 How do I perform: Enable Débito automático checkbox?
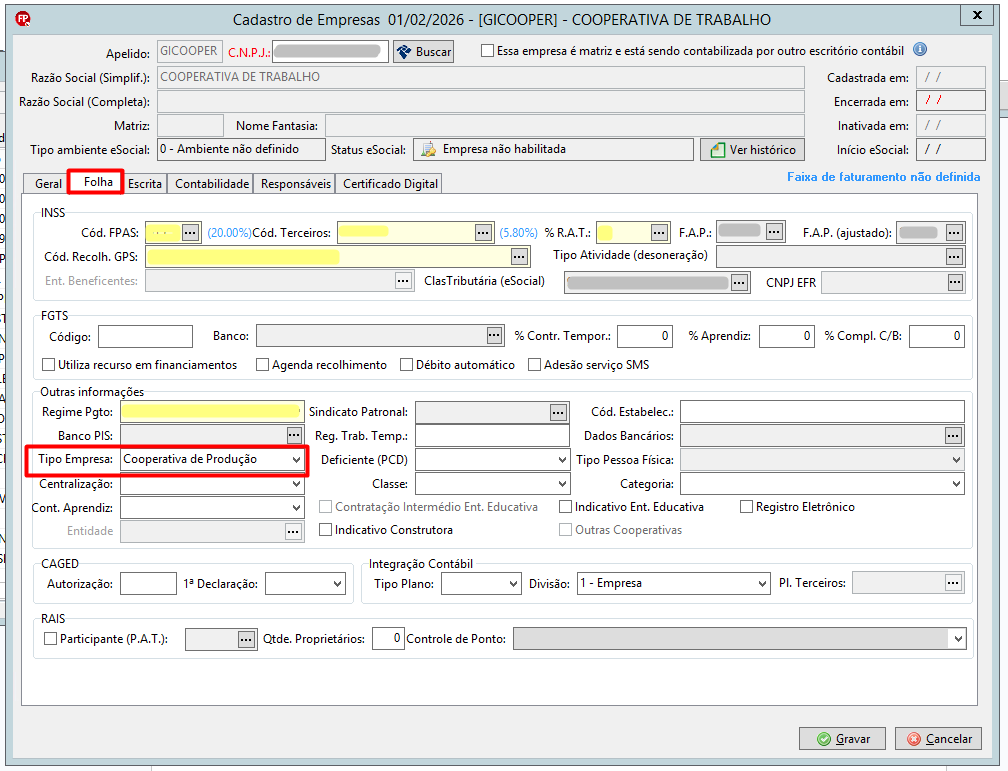(x=406, y=365)
